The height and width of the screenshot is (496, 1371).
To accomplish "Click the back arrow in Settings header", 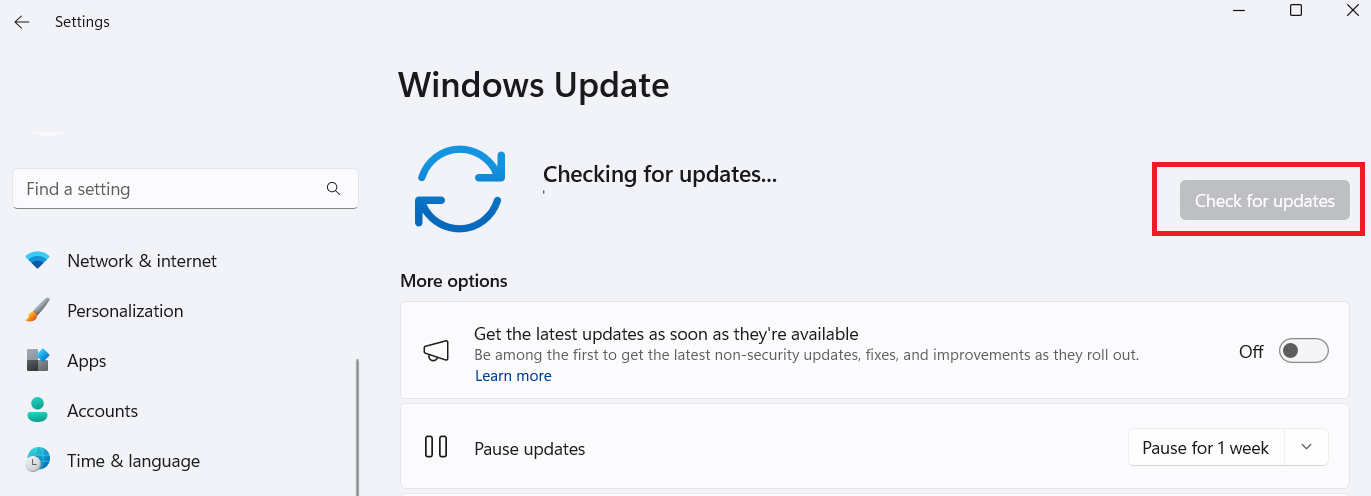I will 22,22.
